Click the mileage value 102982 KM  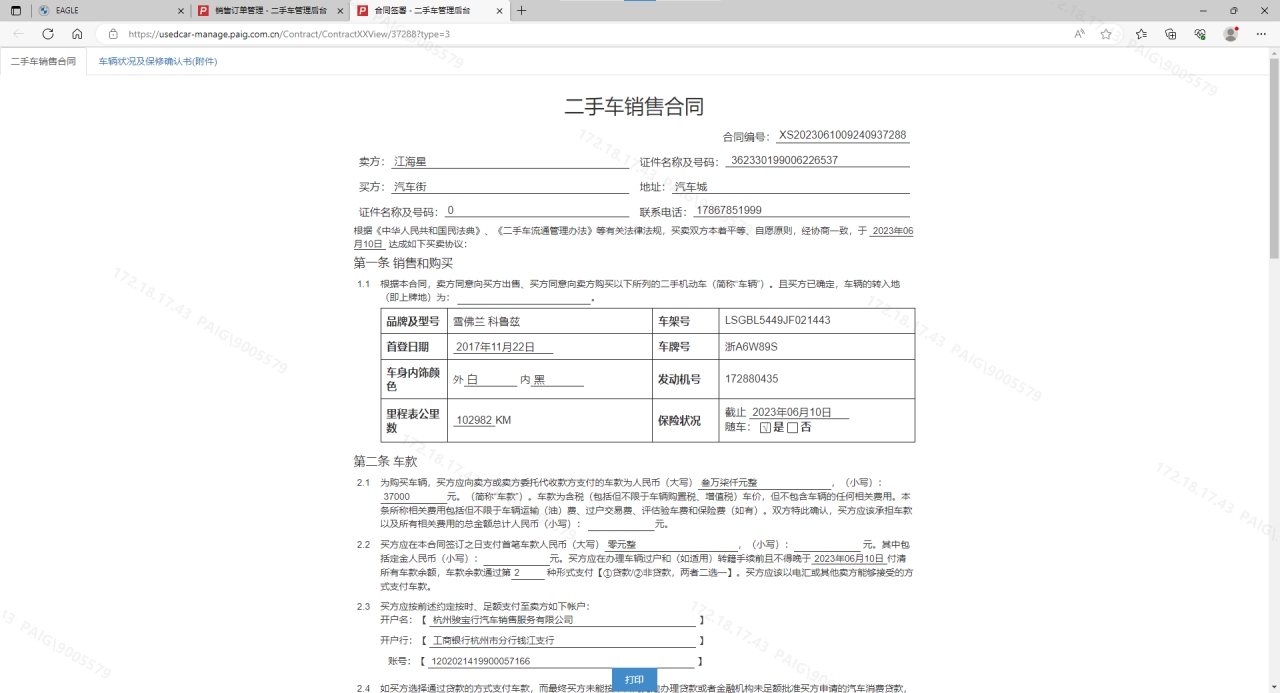(483, 420)
